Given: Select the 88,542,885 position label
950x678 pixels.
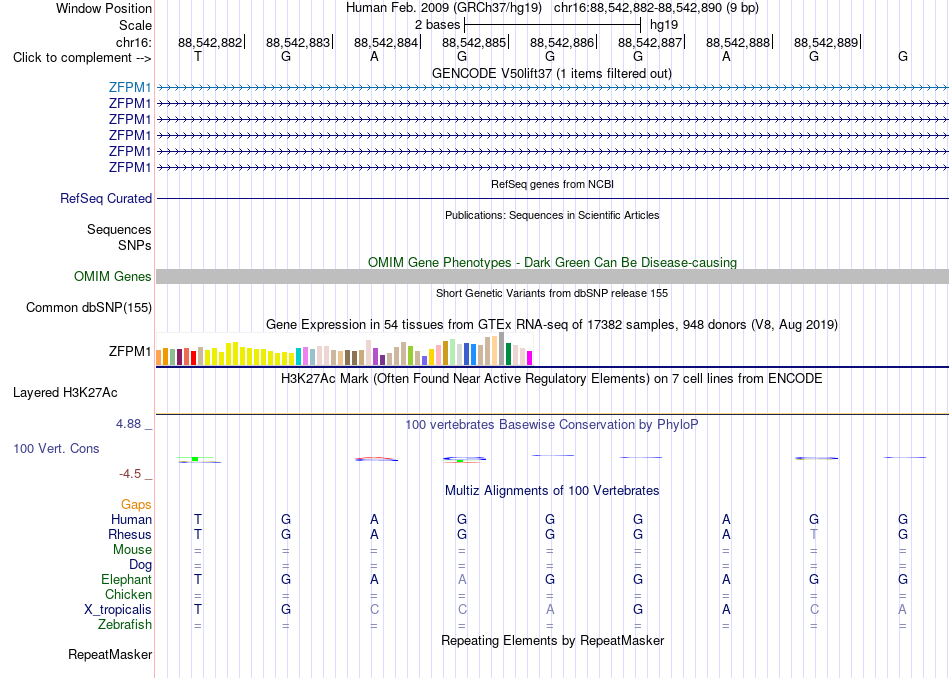Looking at the screenshot, I should [x=474, y=42].
